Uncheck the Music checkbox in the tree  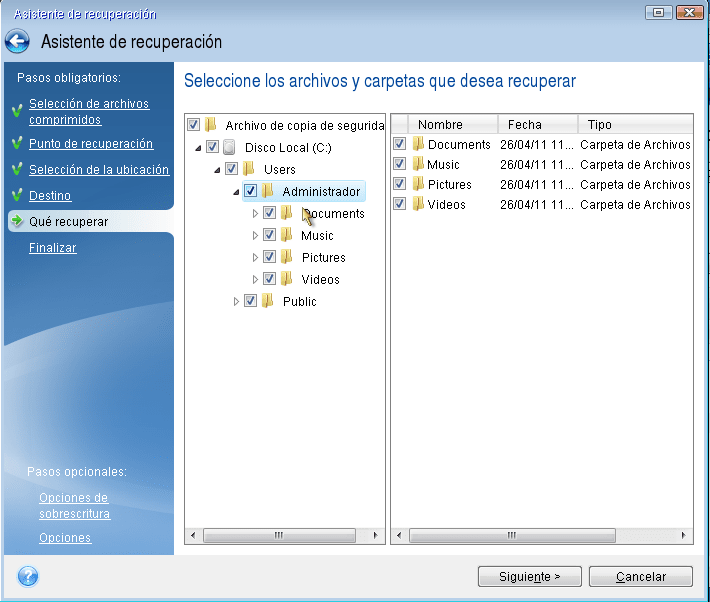point(269,235)
